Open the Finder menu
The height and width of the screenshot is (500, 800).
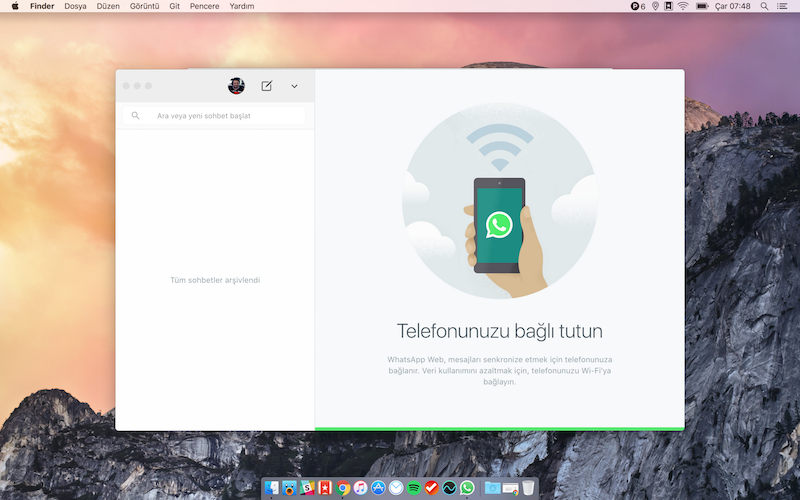(42, 6)
